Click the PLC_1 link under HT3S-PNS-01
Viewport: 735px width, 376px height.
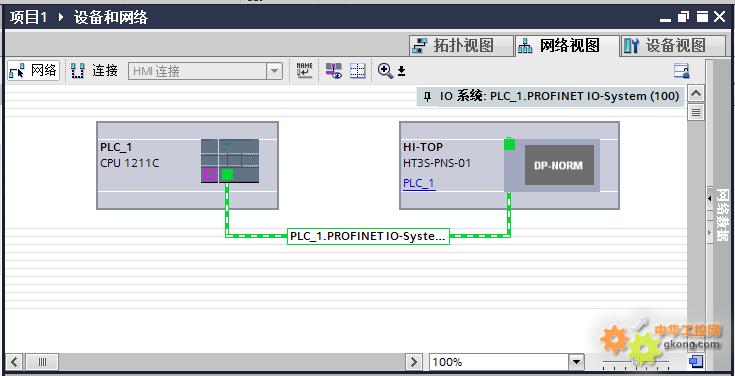pyautogui.click(x=419, y=183)
